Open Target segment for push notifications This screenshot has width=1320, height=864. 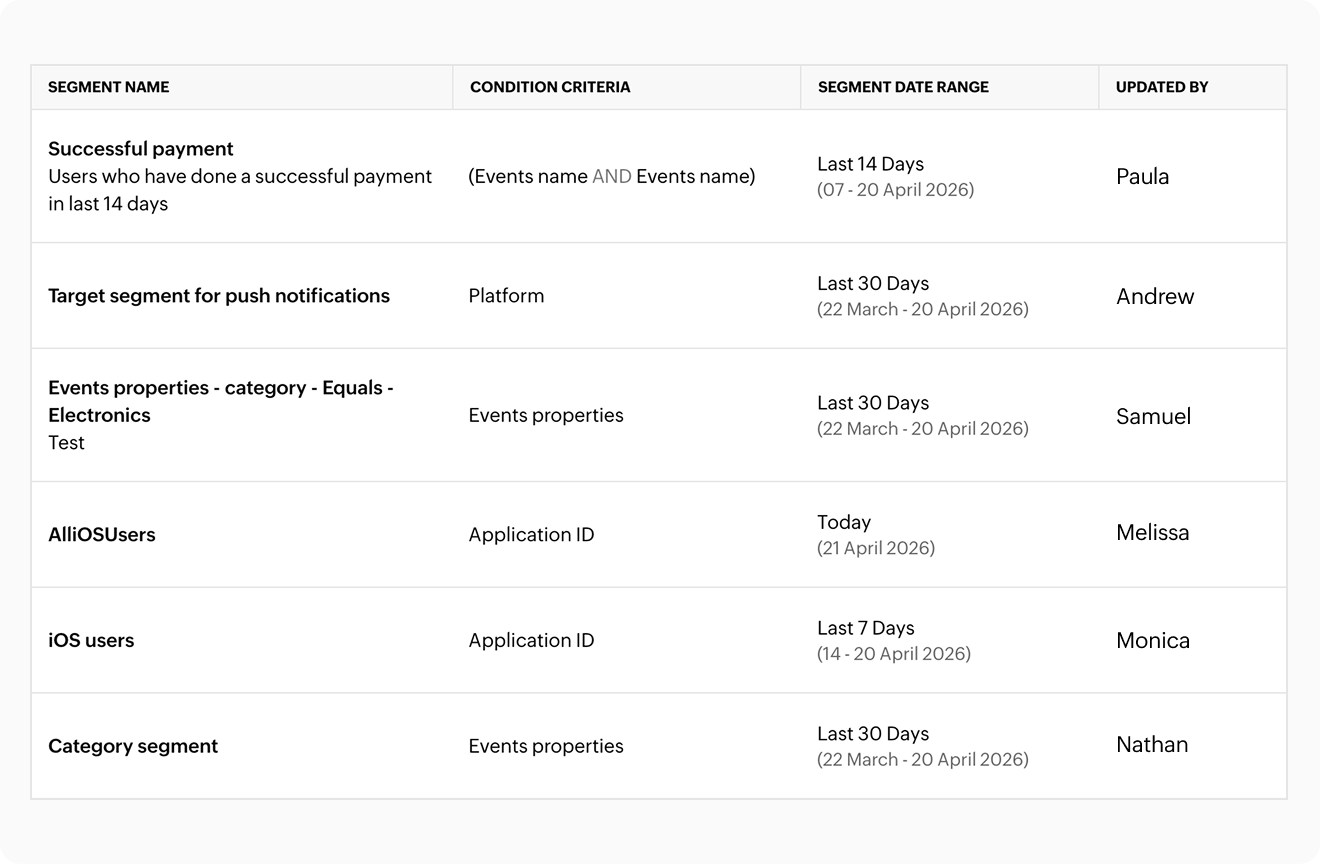pos(219,296)
